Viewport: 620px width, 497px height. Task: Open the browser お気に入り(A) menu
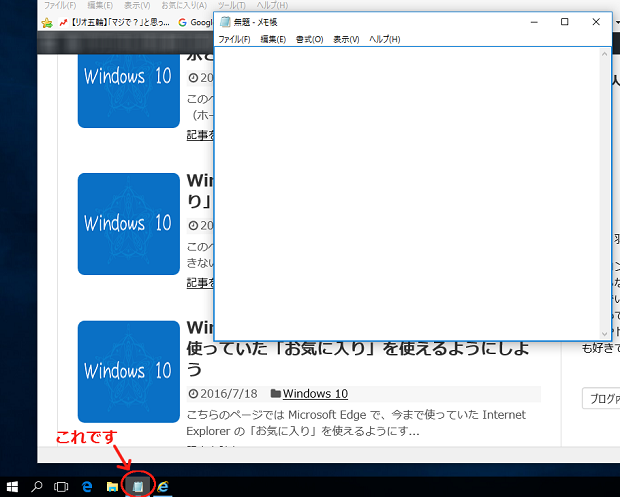point(184,5)
